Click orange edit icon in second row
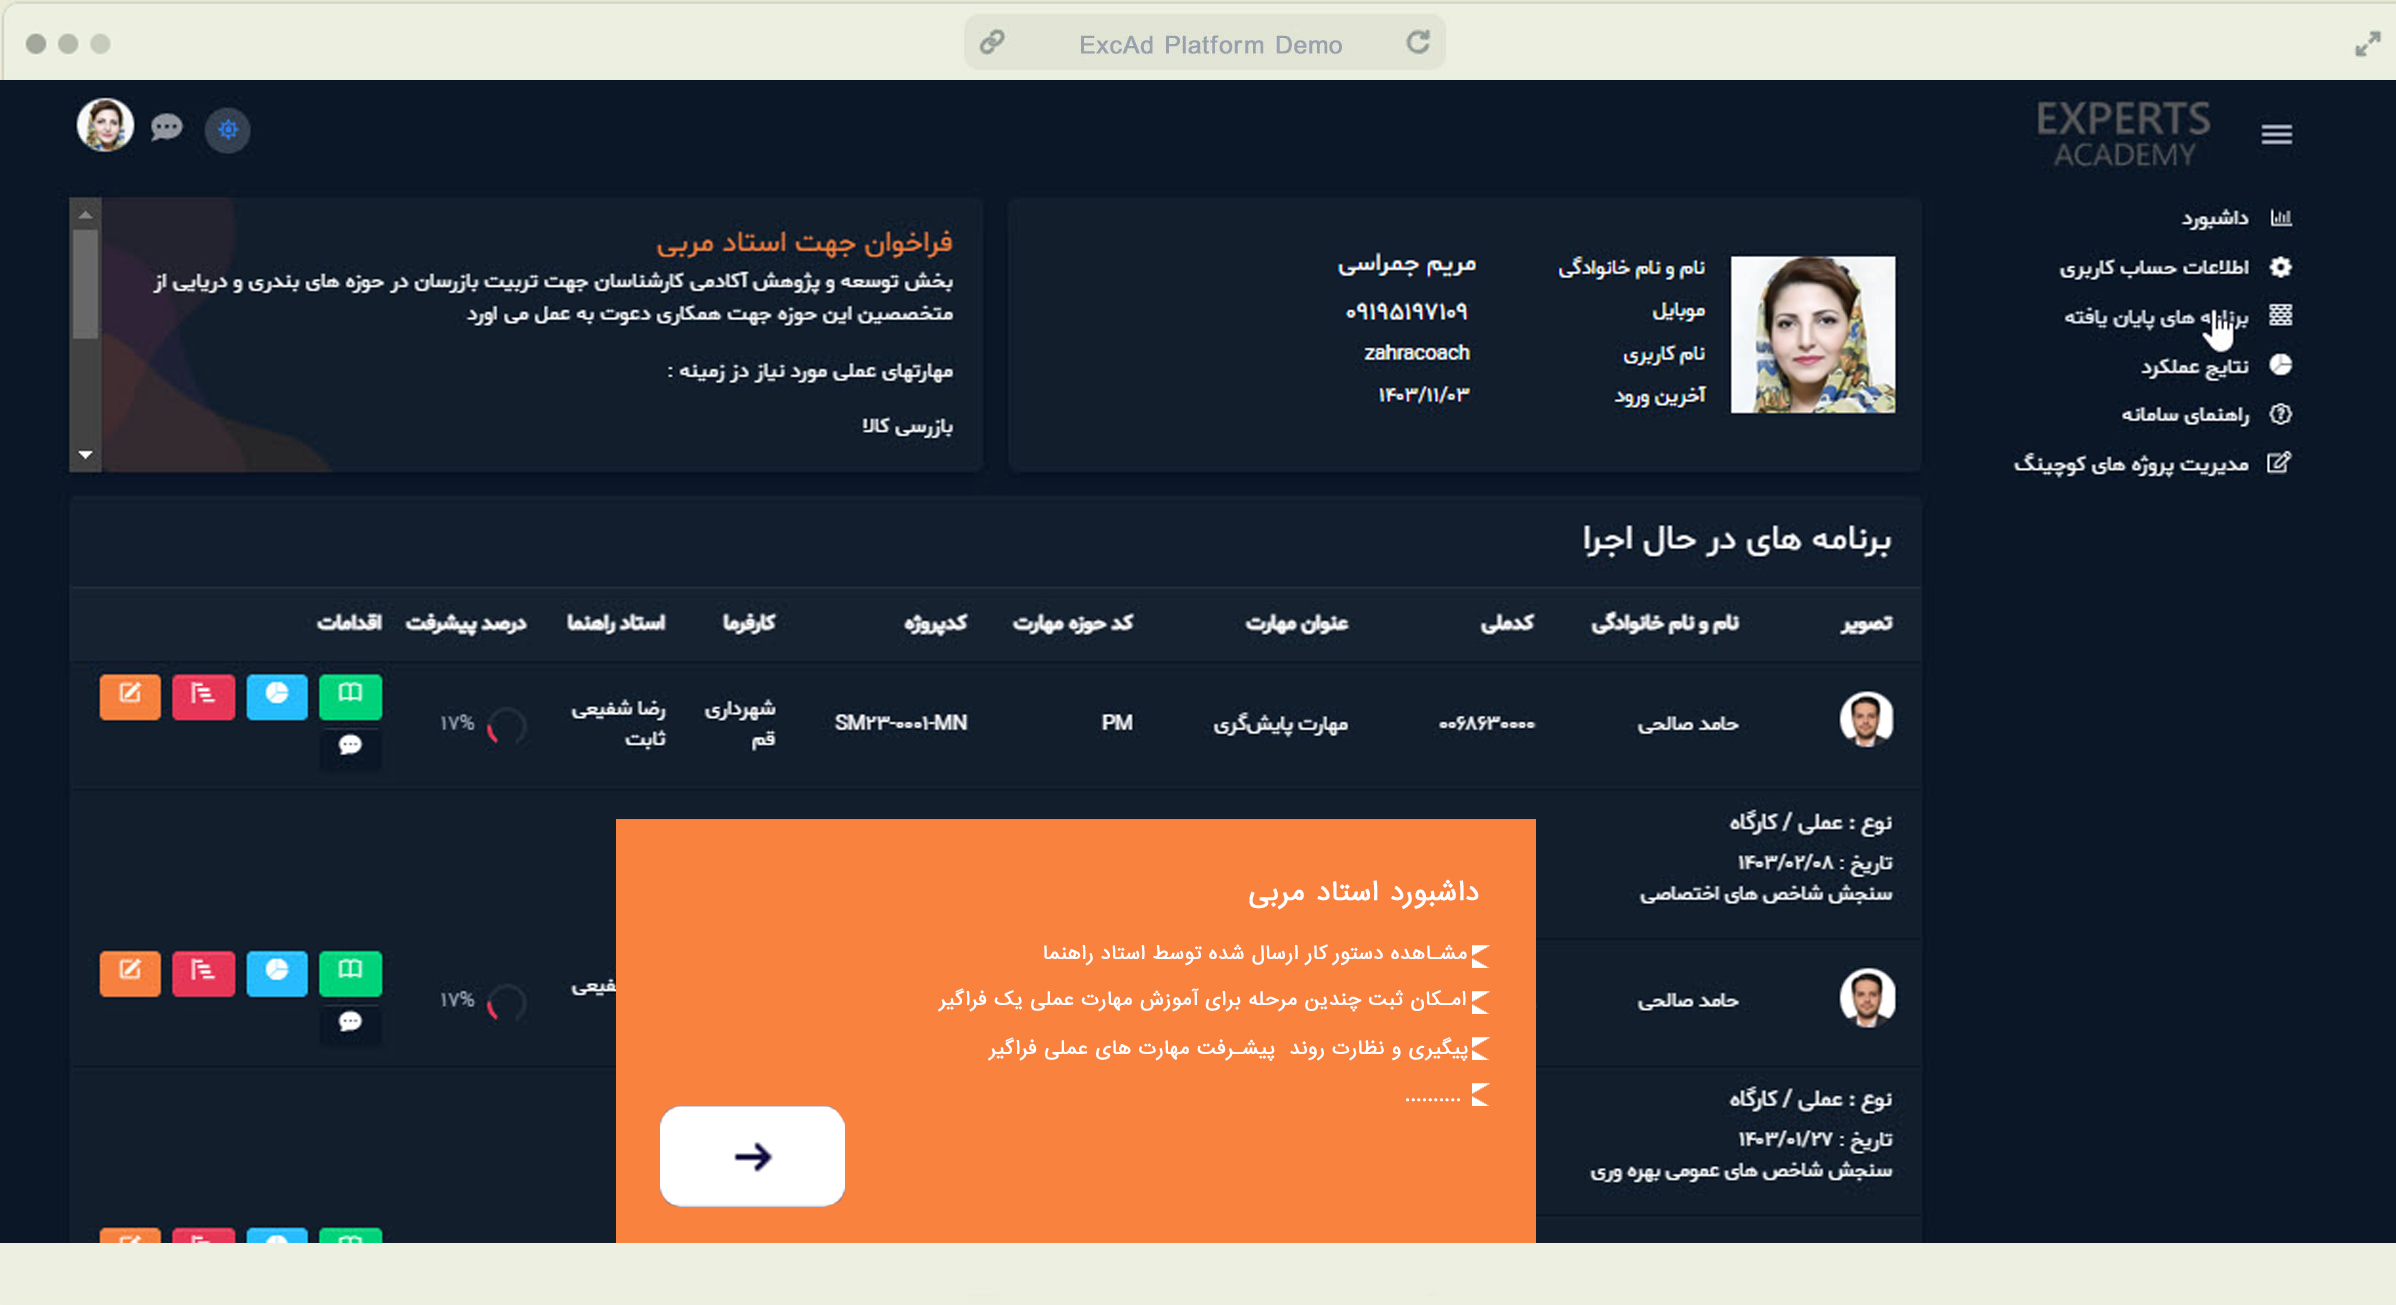 click(x=130, y=972)
